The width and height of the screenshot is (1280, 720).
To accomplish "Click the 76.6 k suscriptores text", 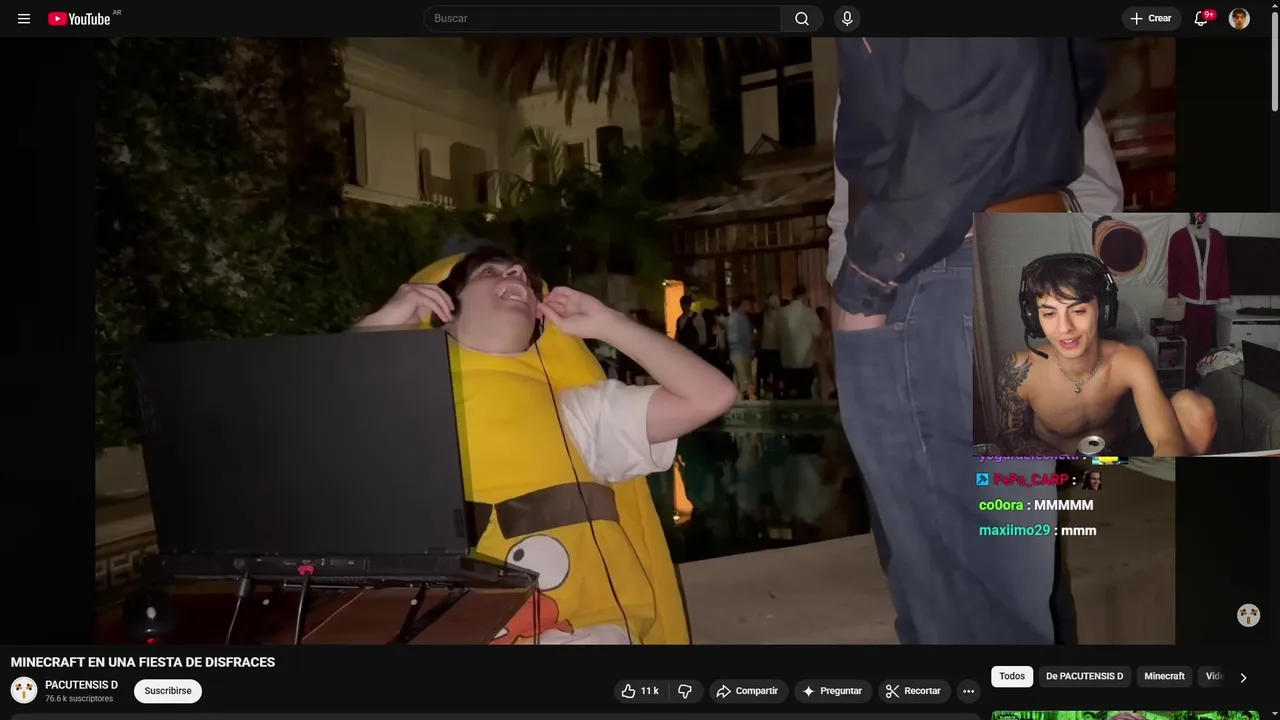I will 79,698.
